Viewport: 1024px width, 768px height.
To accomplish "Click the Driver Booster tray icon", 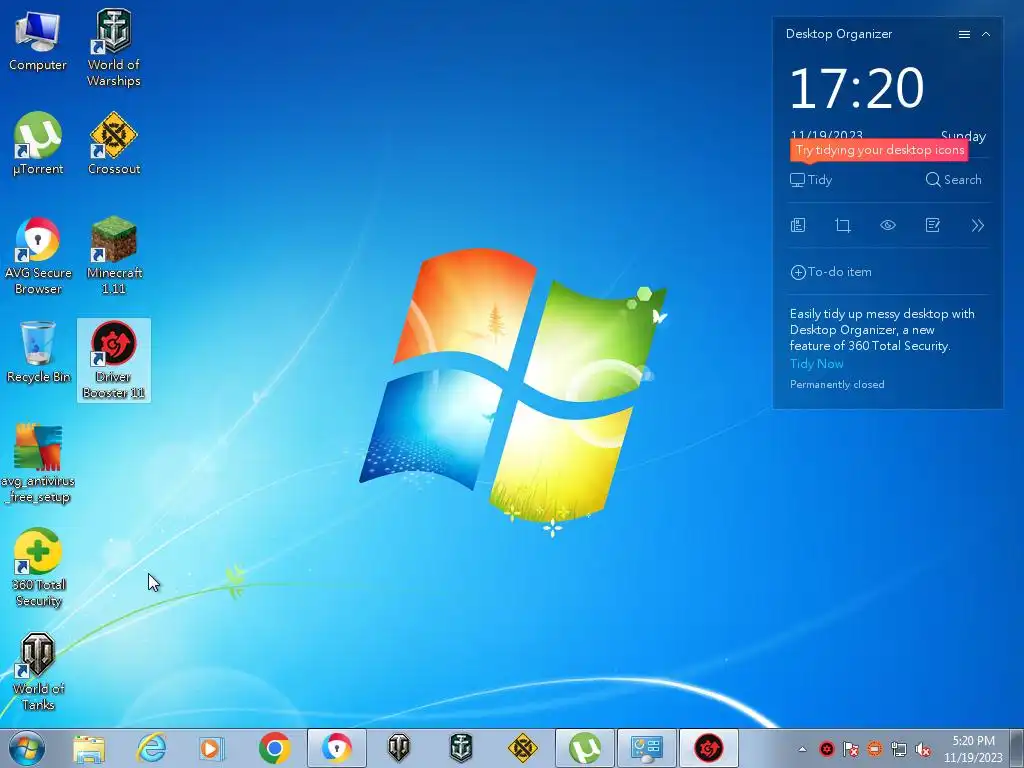I will tap(827, 749).
